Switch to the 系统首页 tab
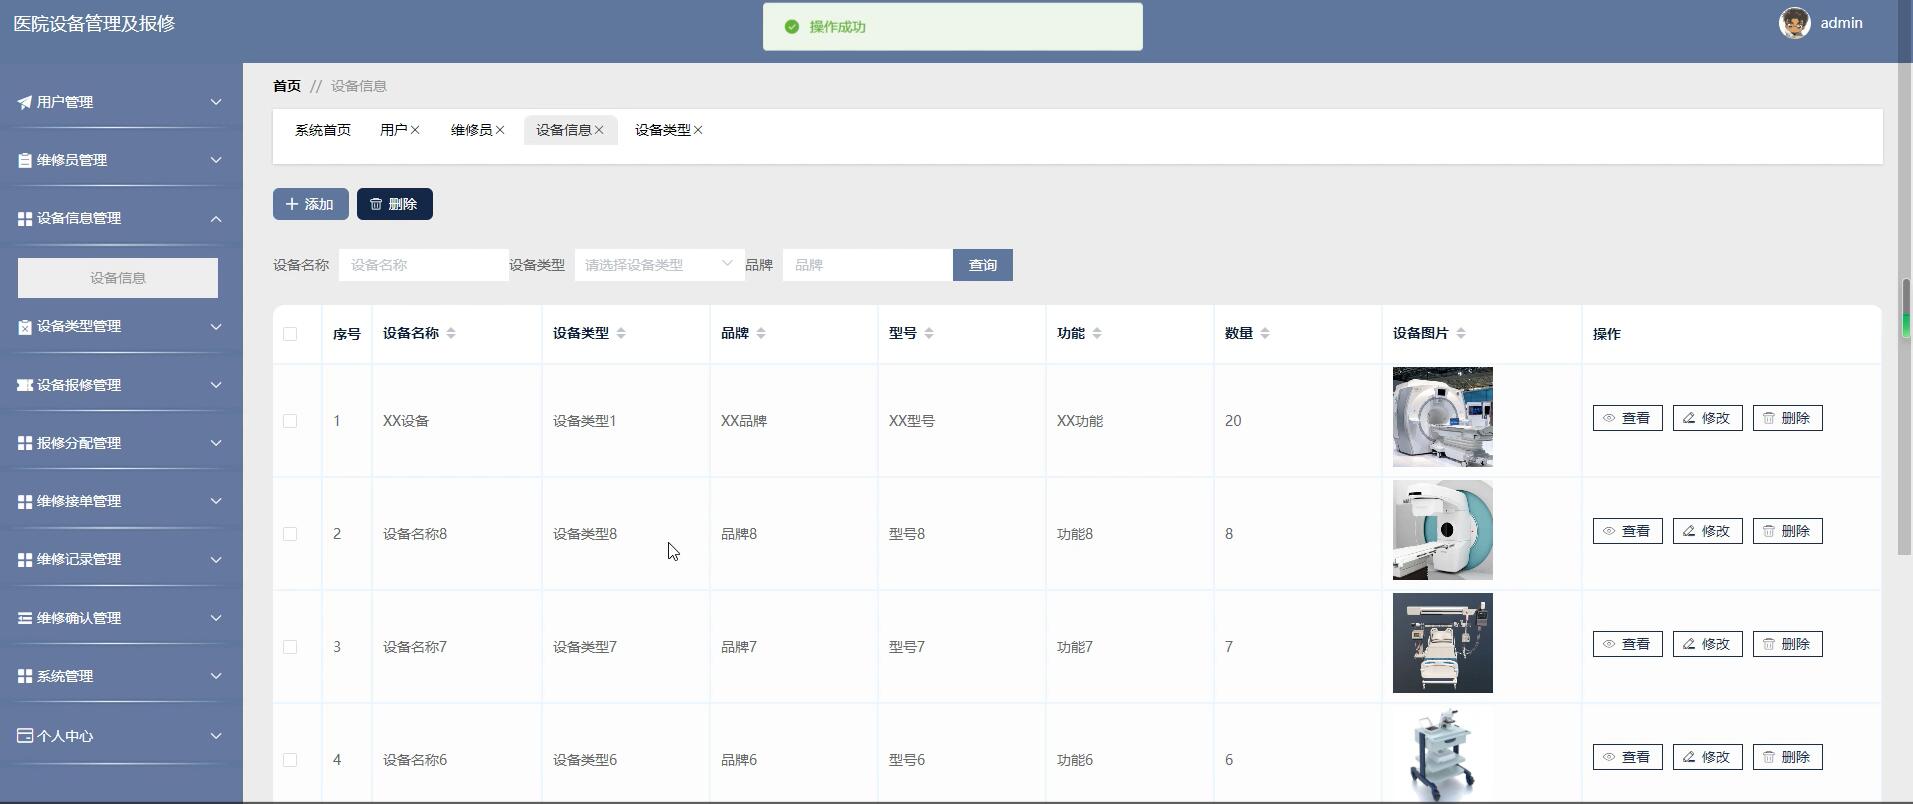Image resolution: width=1913 pixels, height=804 pixels. pos(323,130)
